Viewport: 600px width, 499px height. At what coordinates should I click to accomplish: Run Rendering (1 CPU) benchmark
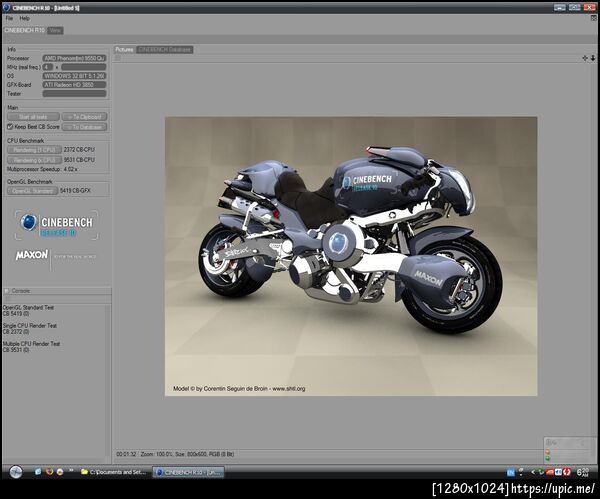click(33, 150)
